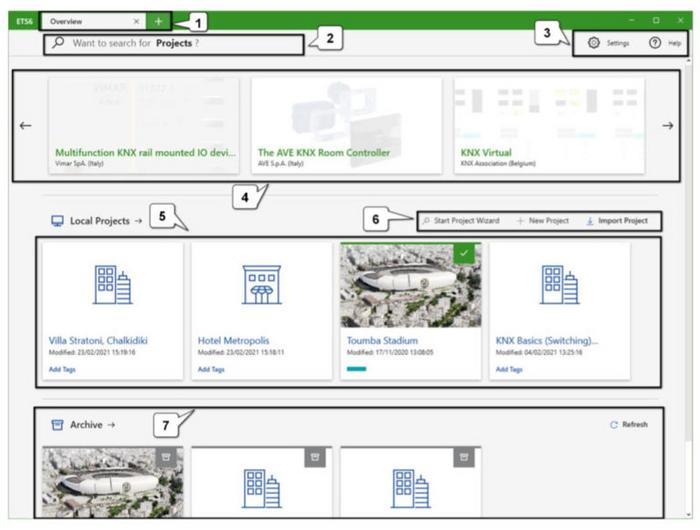Switch to the Overview tab
Screen dimensions: 700x530
click(x=85, y=21)
